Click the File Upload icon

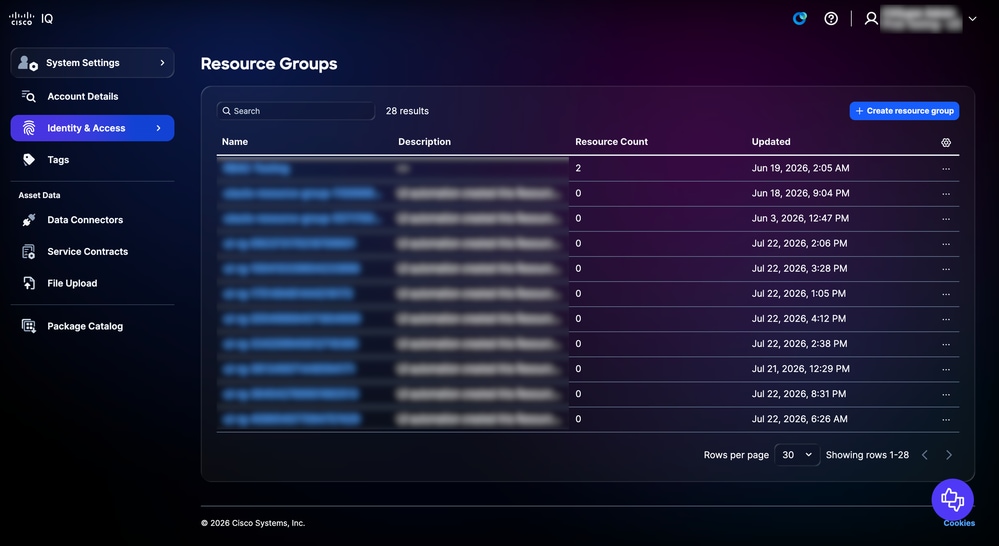[29, 284]
